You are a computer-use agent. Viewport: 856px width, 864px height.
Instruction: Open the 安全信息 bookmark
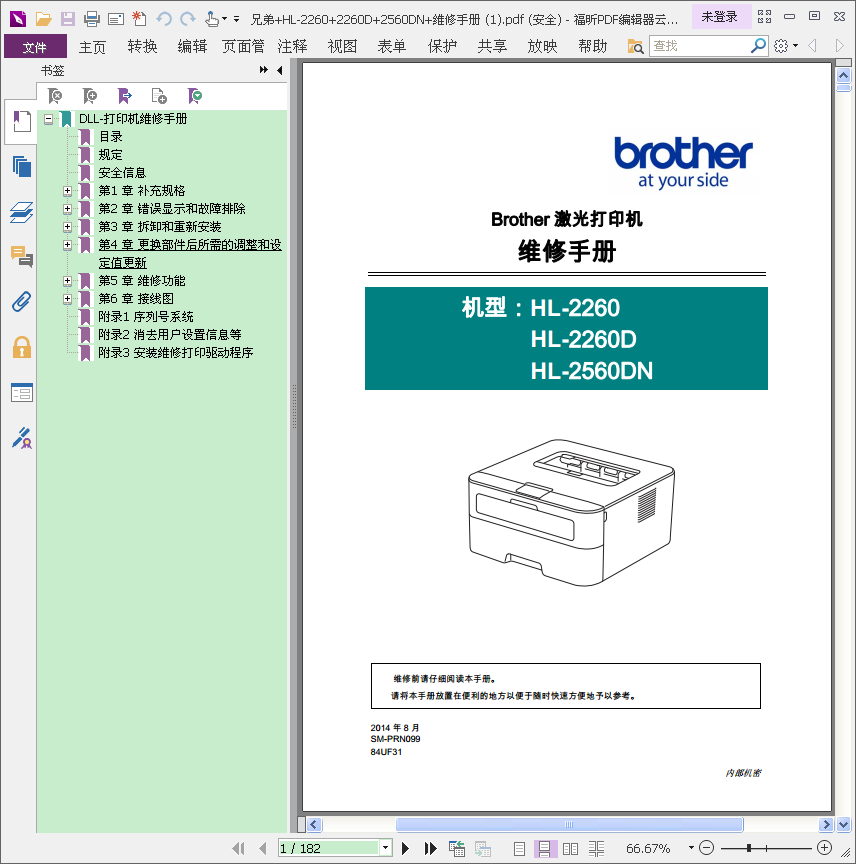[122, 173]
